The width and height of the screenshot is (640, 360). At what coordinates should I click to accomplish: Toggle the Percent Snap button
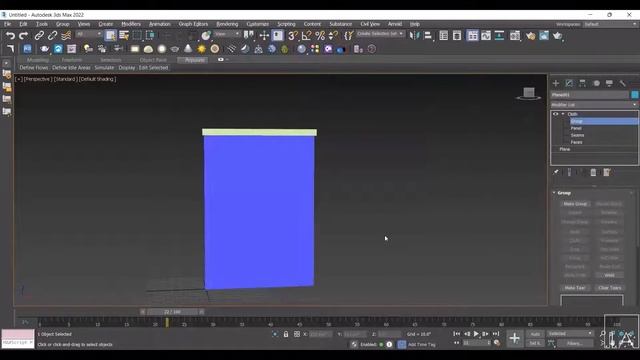coord(320,36)
